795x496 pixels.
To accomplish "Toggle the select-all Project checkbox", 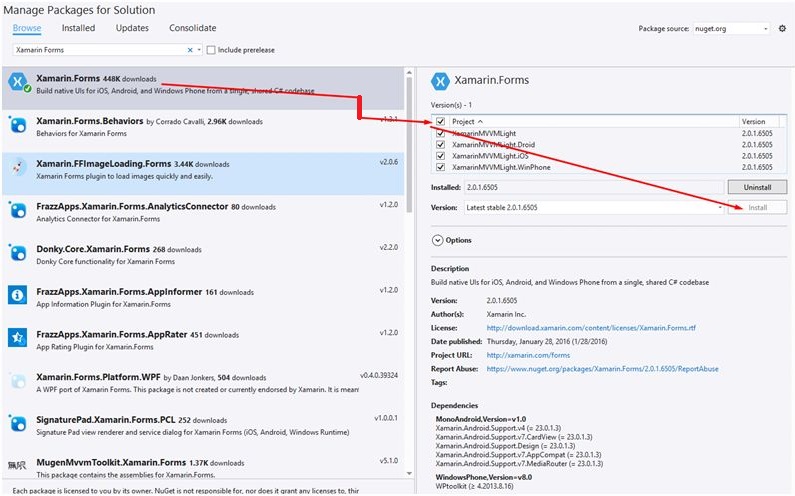I will click(x=441, y=122).
